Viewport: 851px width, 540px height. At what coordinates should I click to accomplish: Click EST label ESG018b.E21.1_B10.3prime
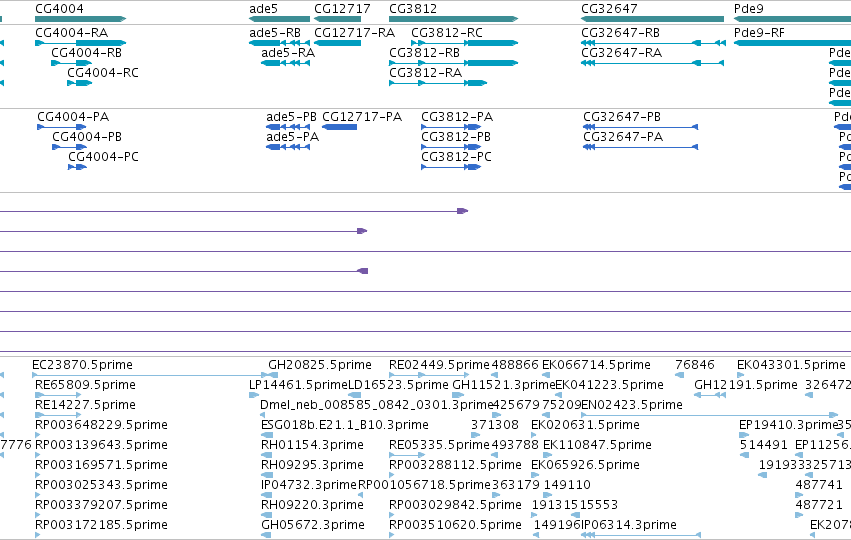coord(345,425)
